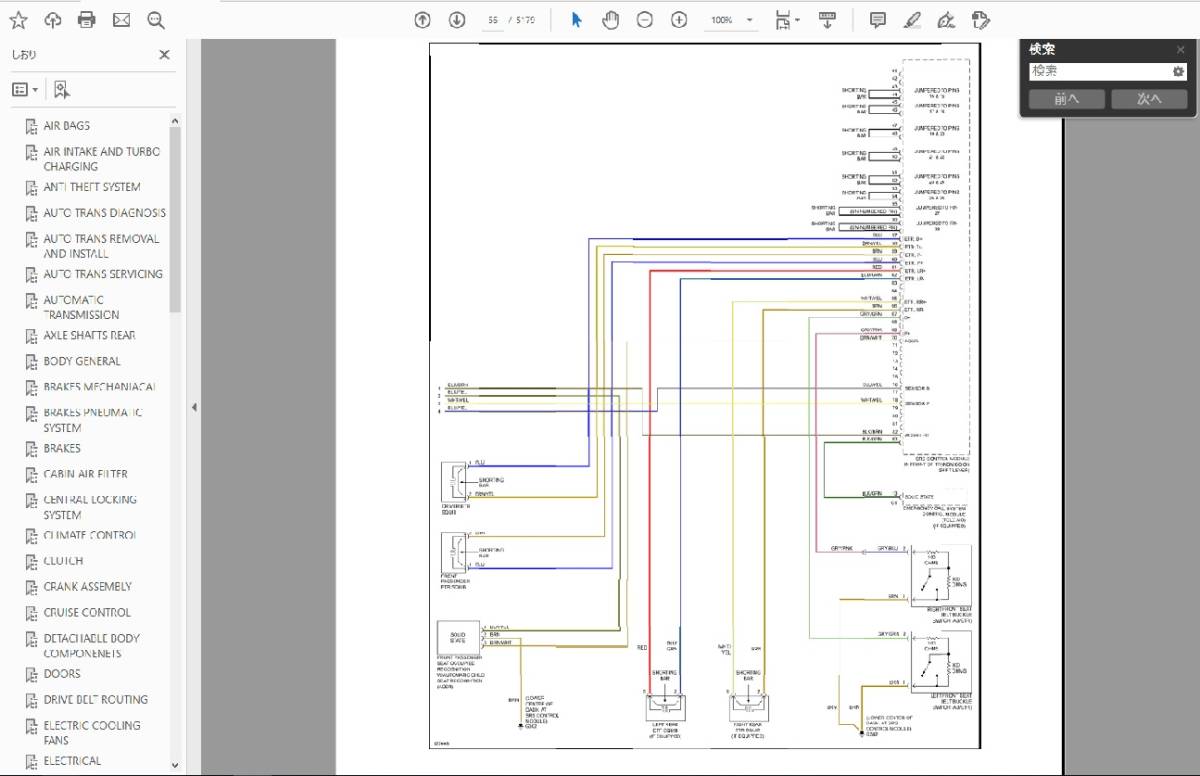Screen dimensions: 1200x776
Task: Click the page number input field
Action: tap(492, 20)
